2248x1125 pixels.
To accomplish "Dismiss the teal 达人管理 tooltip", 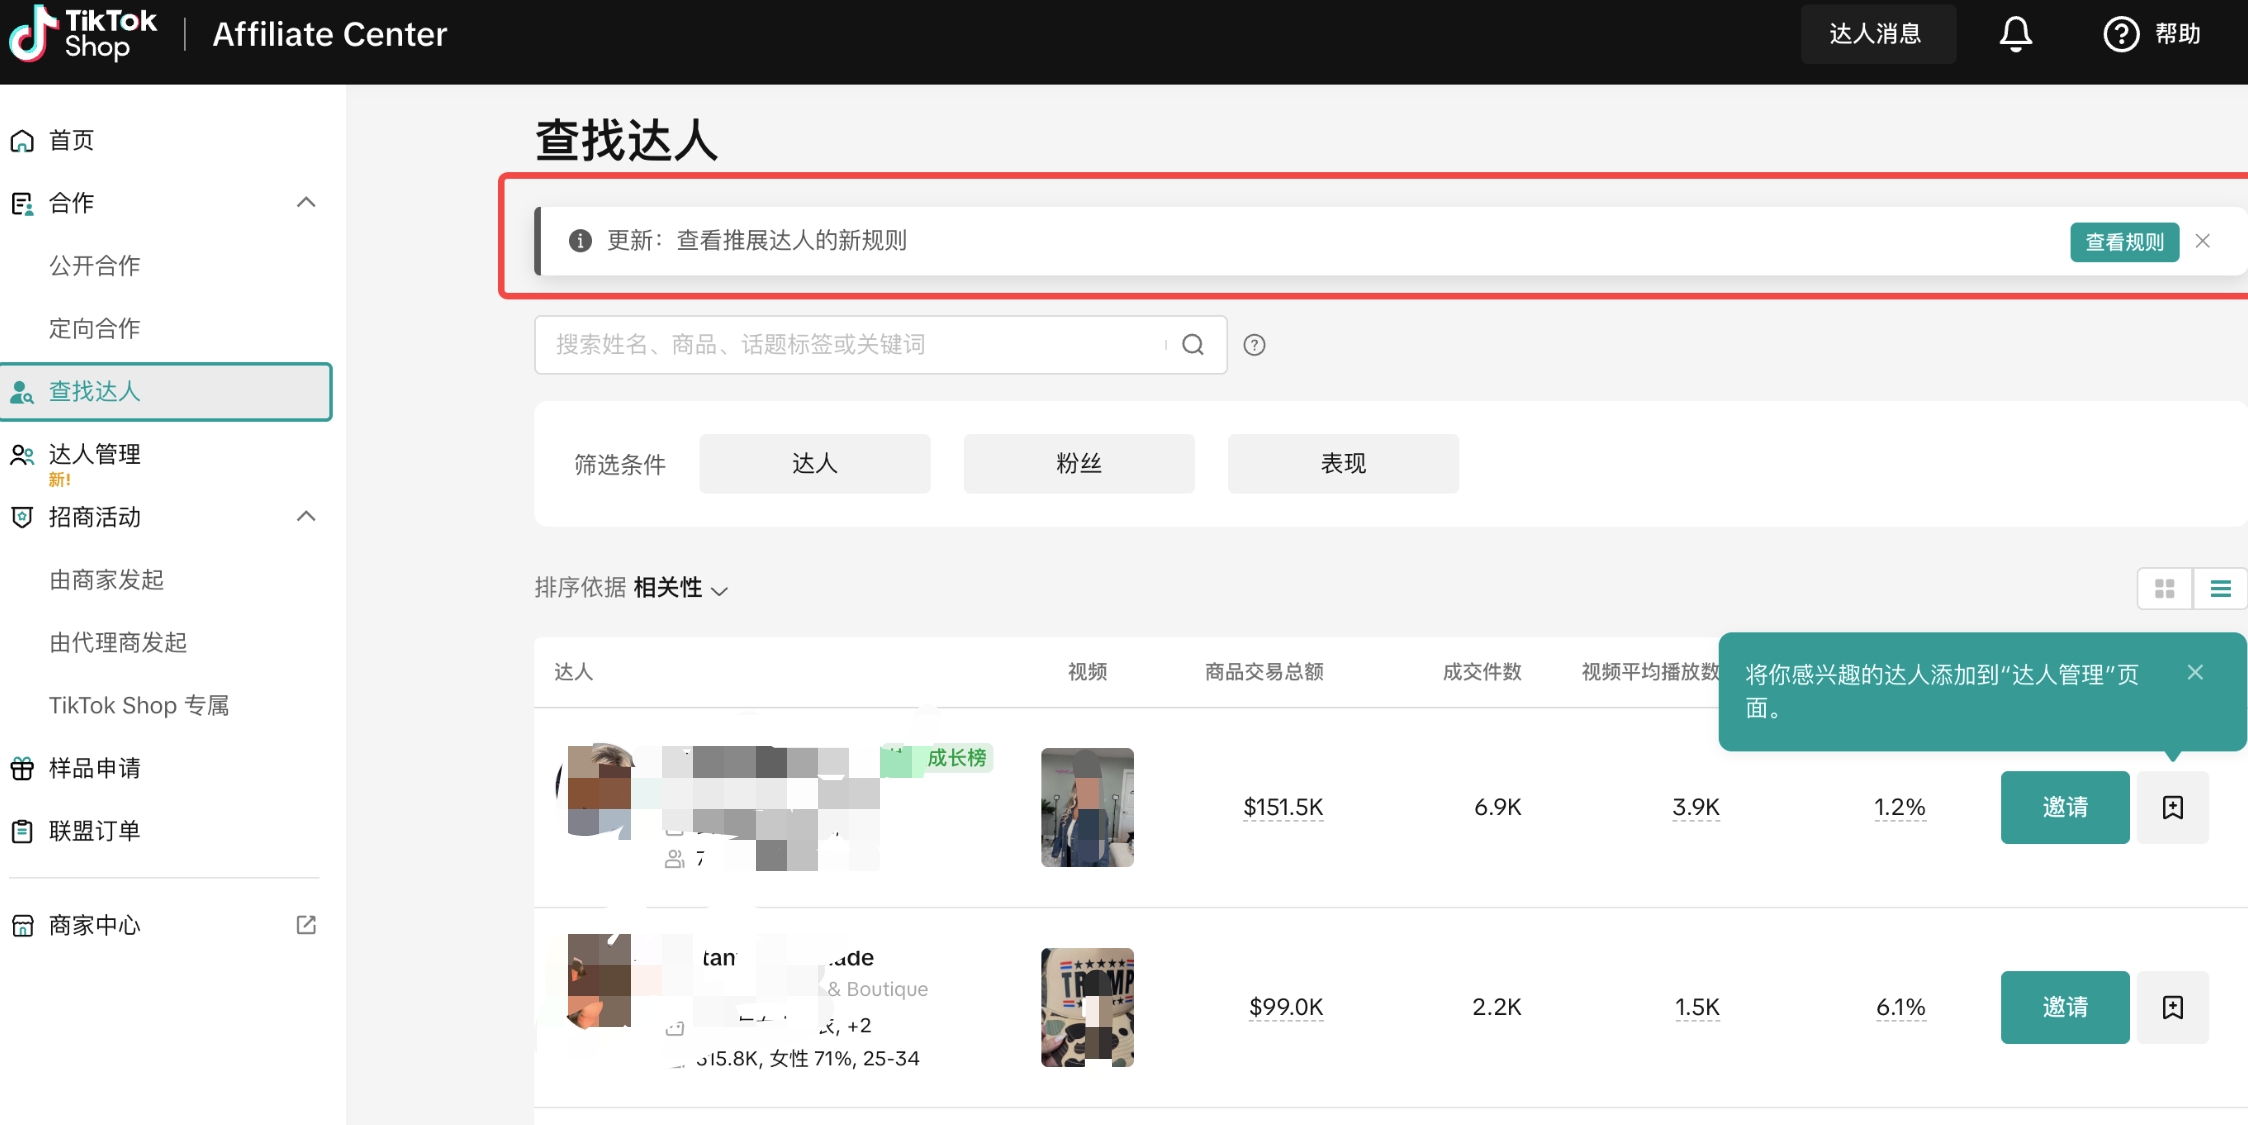I will [x=2195, y=672].
